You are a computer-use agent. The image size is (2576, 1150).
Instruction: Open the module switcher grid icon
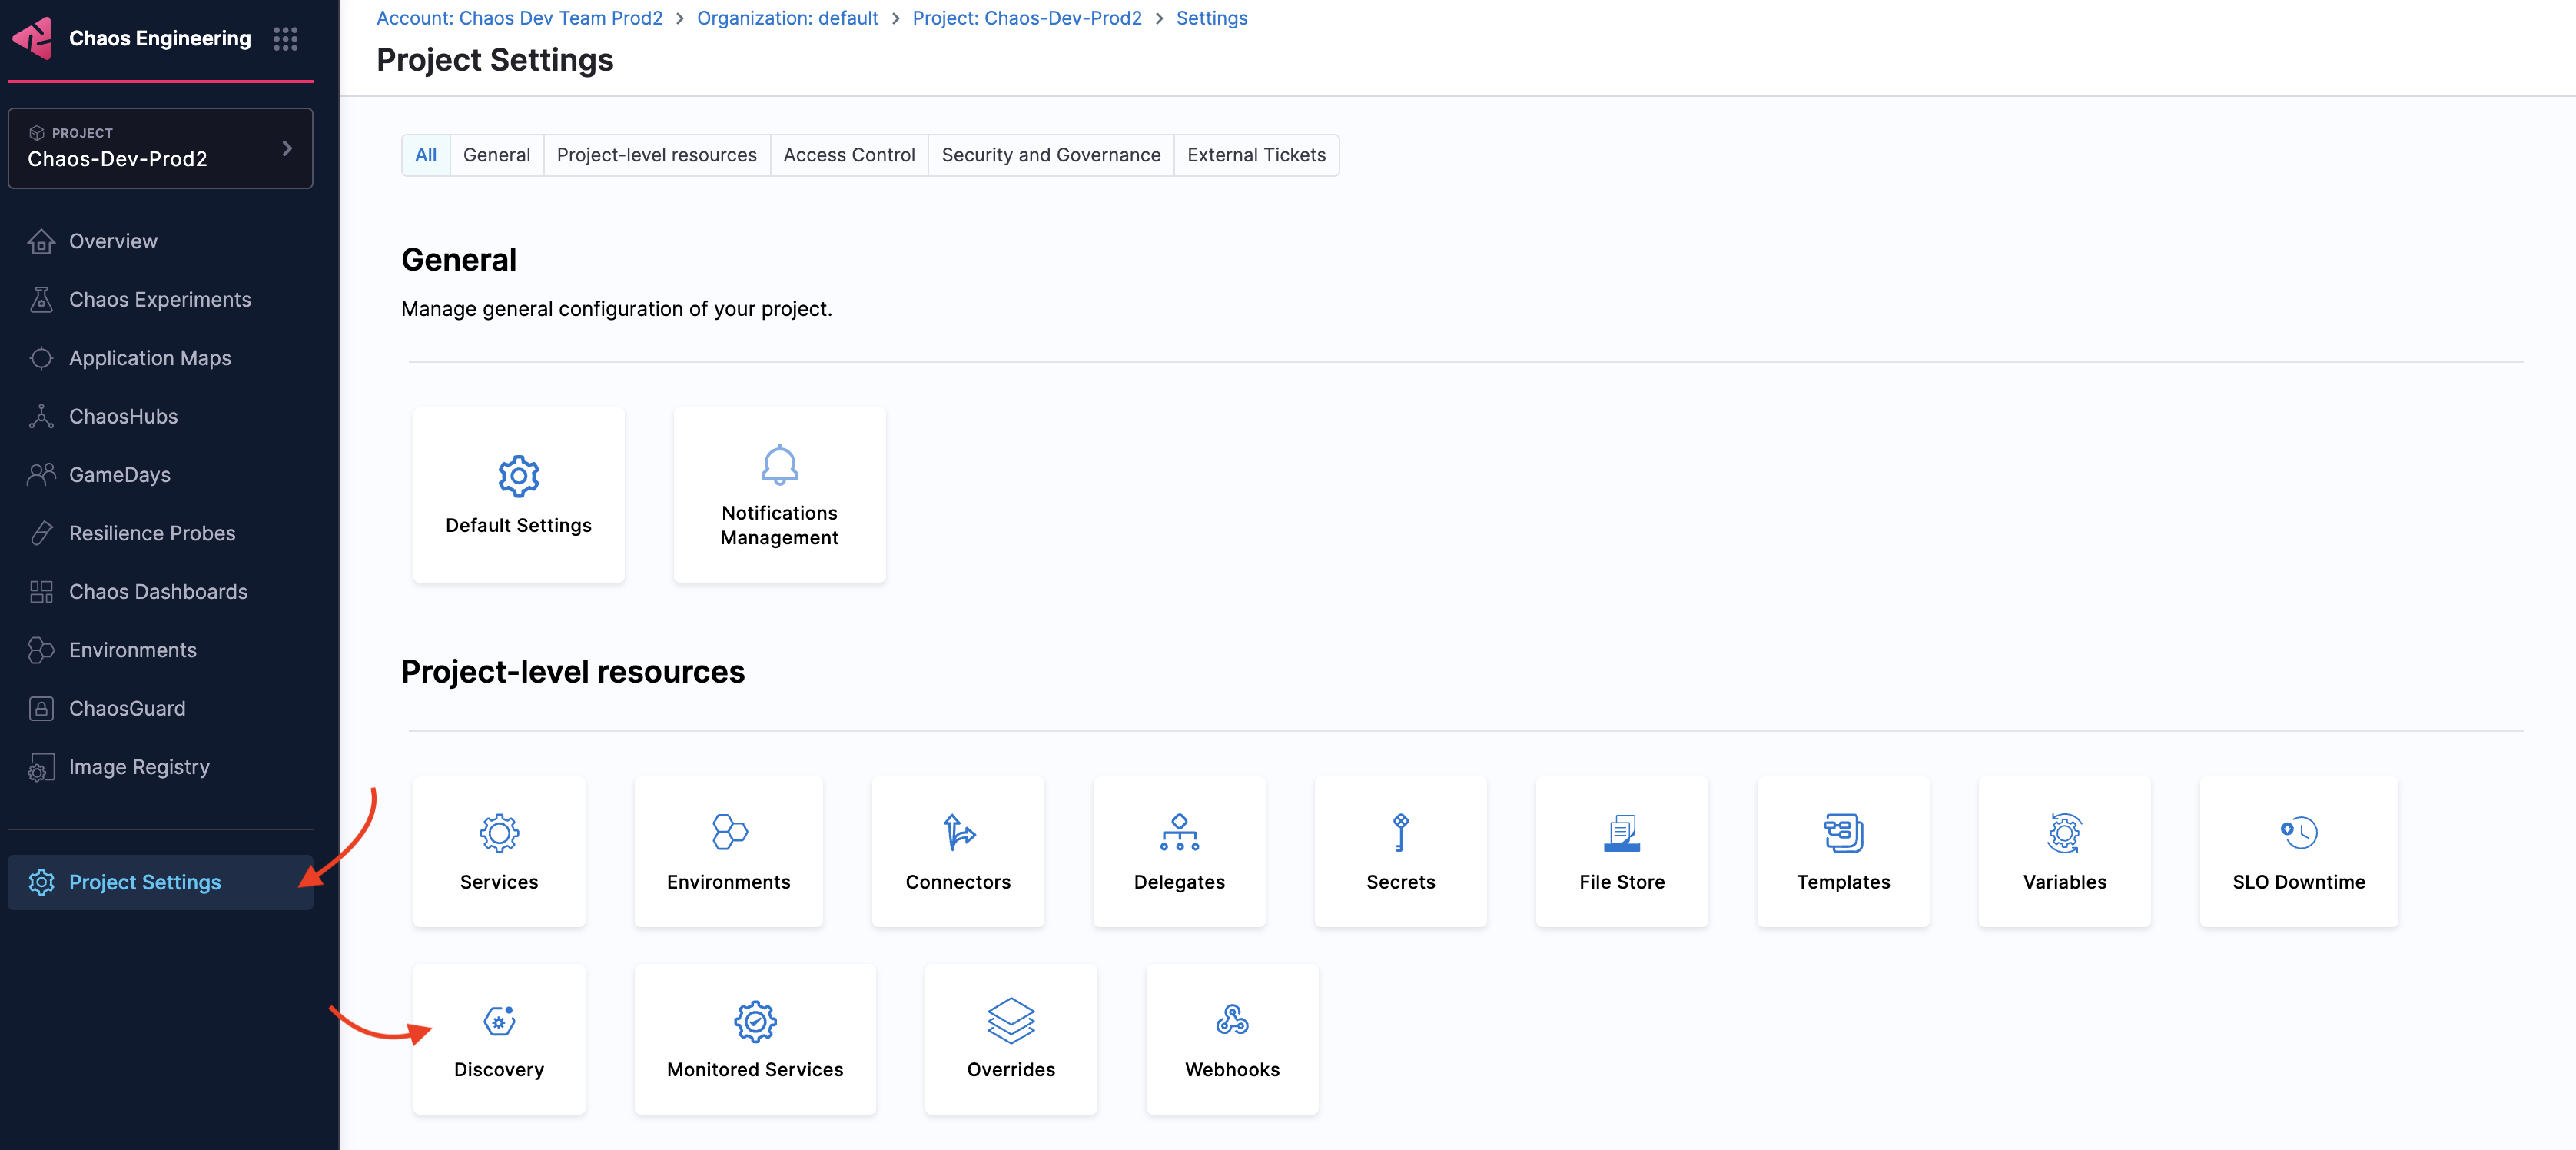[285, 38]
